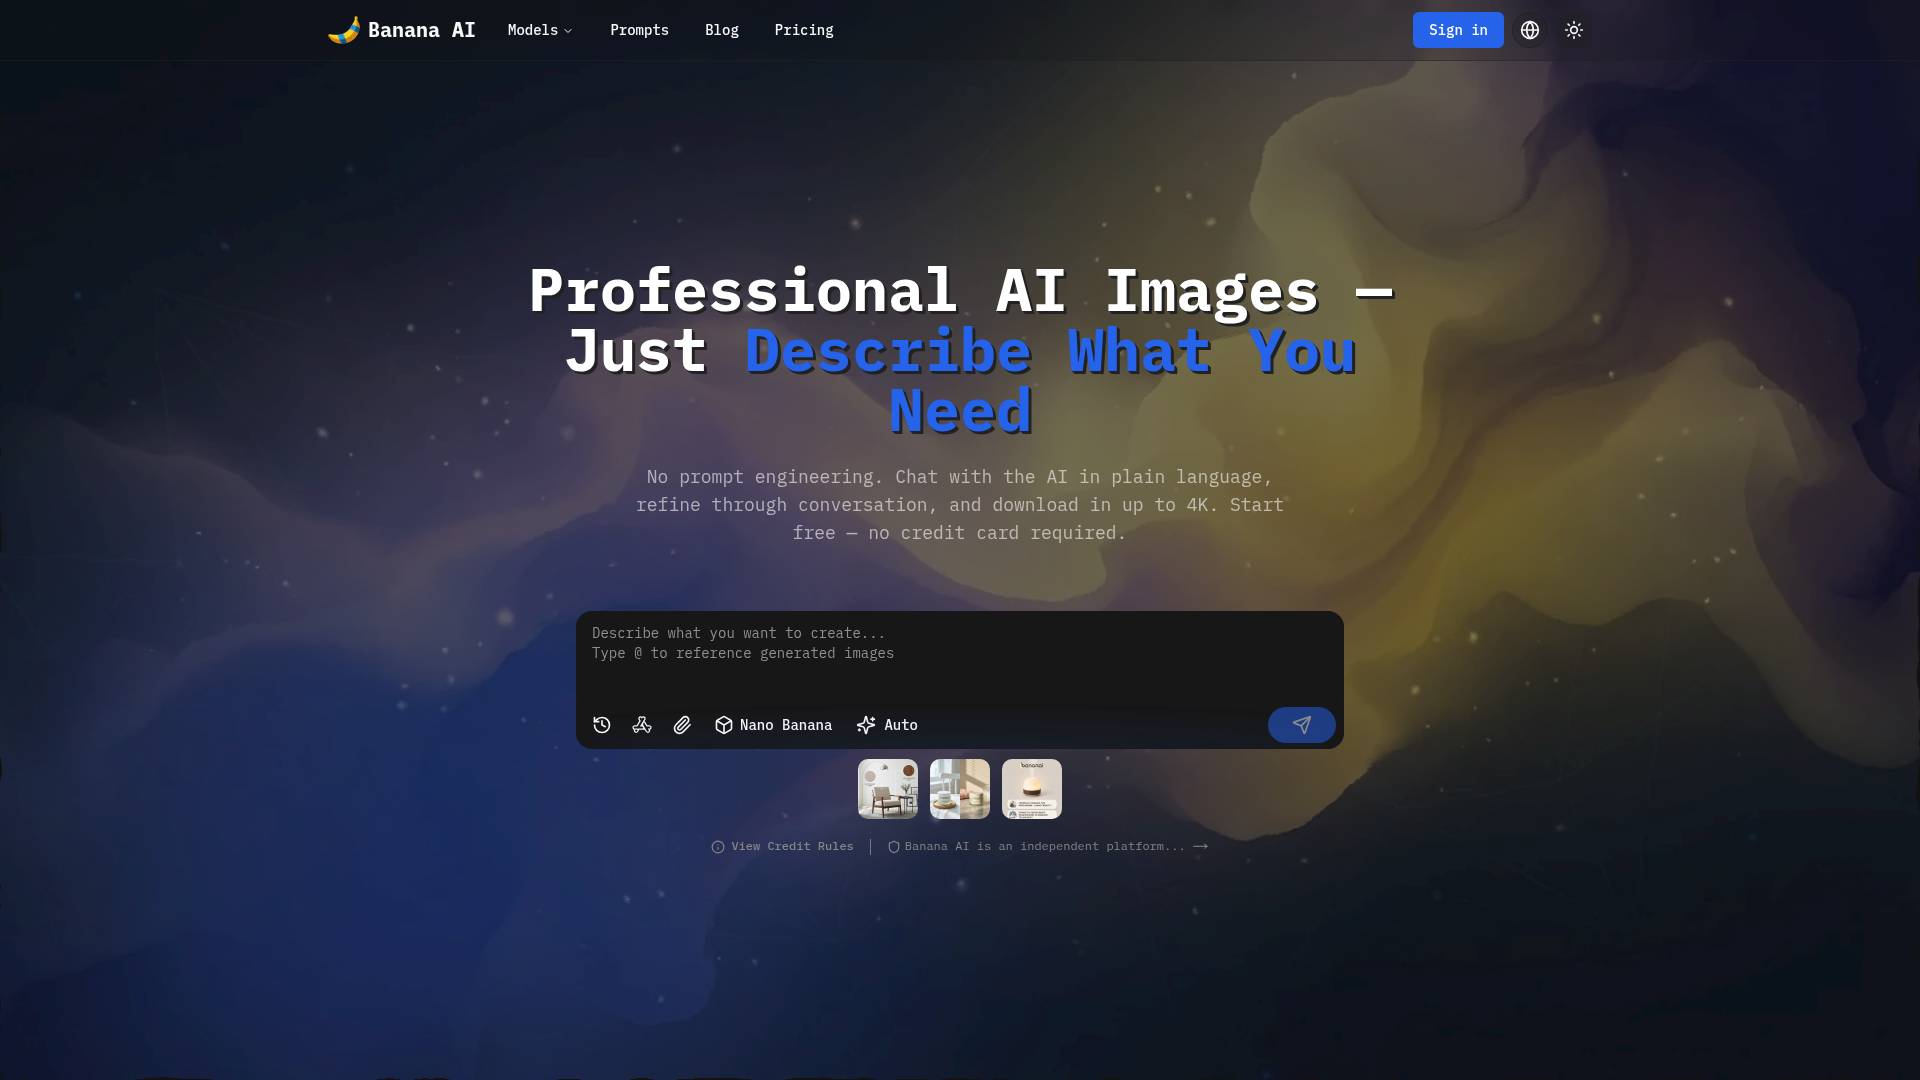Screen dimensions: 1920x1080
Task: Select the chair example thumbnail
Action: (x=887, y=788)
